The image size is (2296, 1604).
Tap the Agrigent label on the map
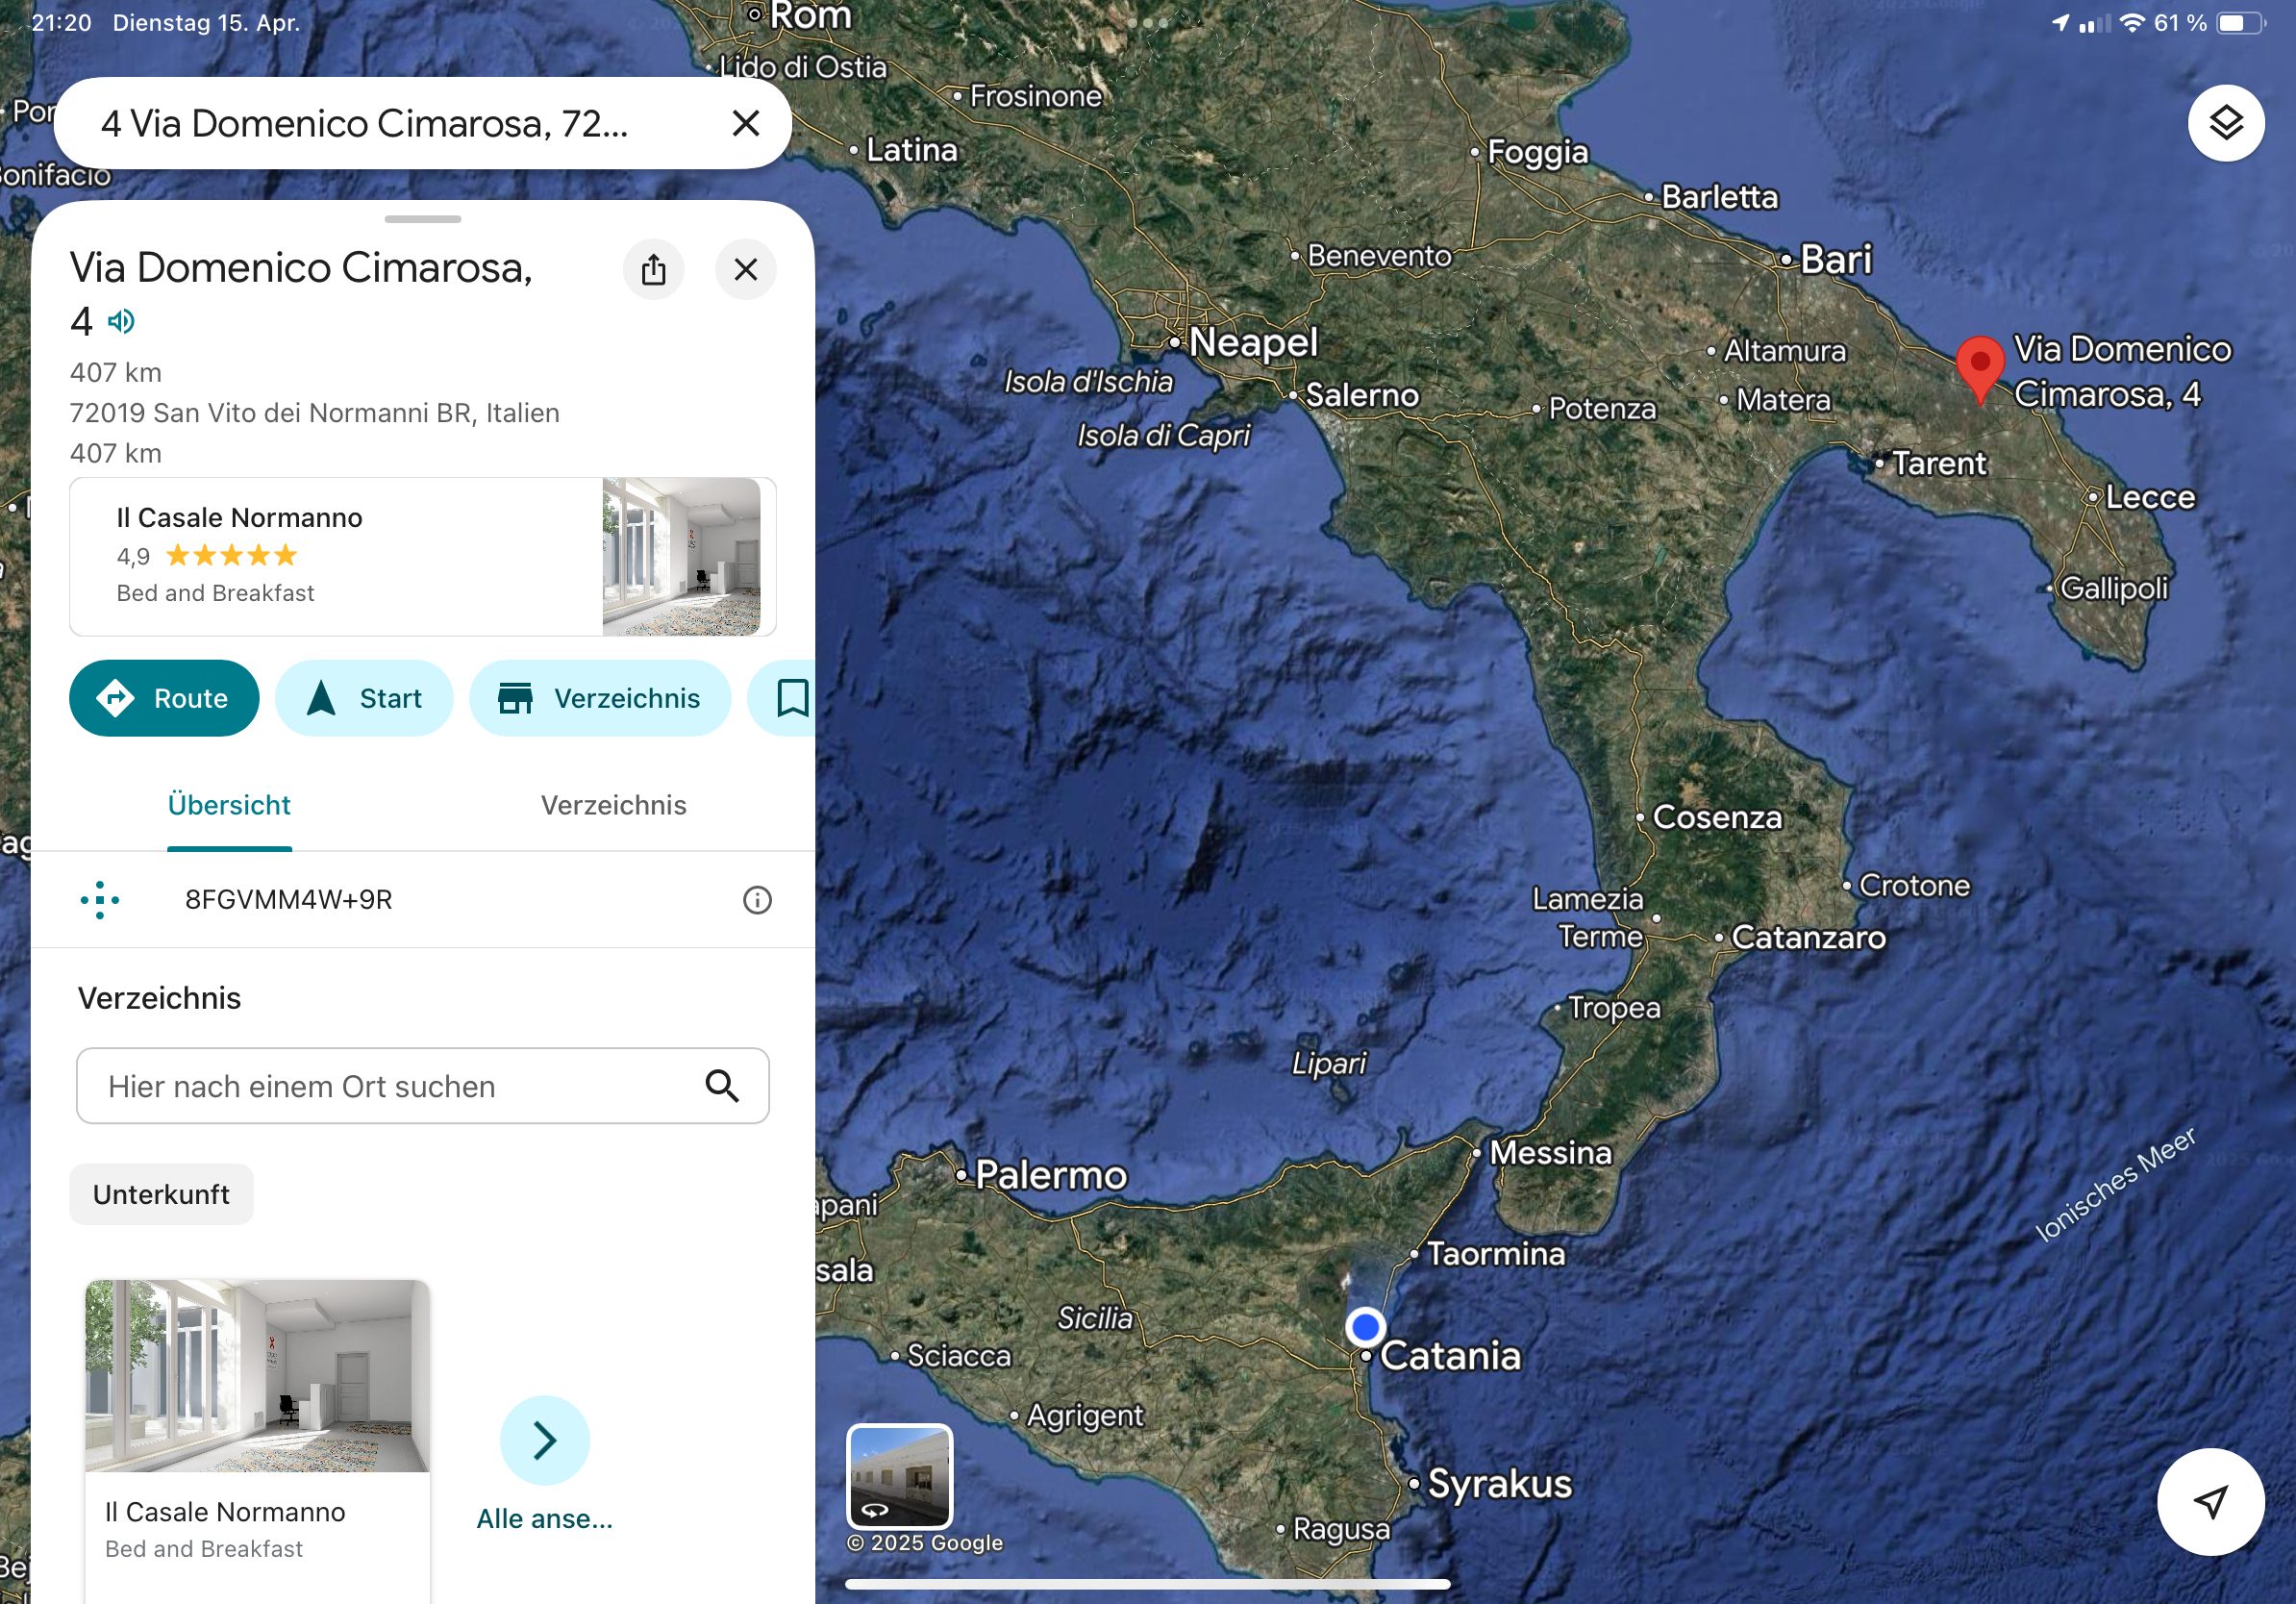[1085, 1416]
